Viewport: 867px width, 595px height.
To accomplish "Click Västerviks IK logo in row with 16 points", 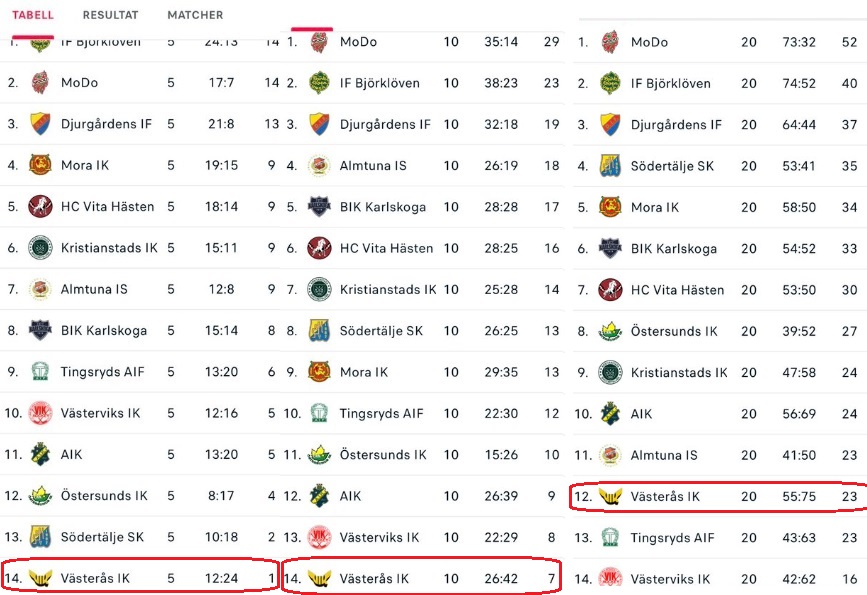I will tap(610, 579).
